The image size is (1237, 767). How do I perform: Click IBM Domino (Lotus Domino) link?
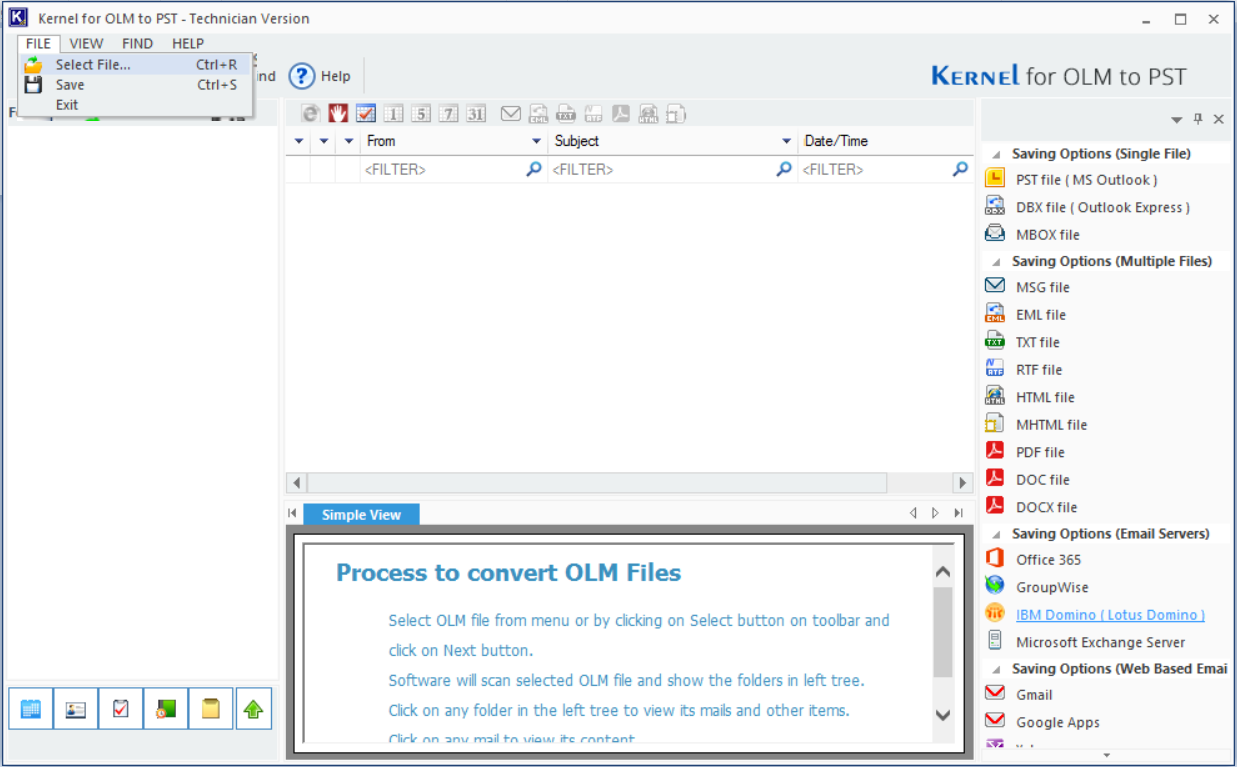[x=1110, y=615]
